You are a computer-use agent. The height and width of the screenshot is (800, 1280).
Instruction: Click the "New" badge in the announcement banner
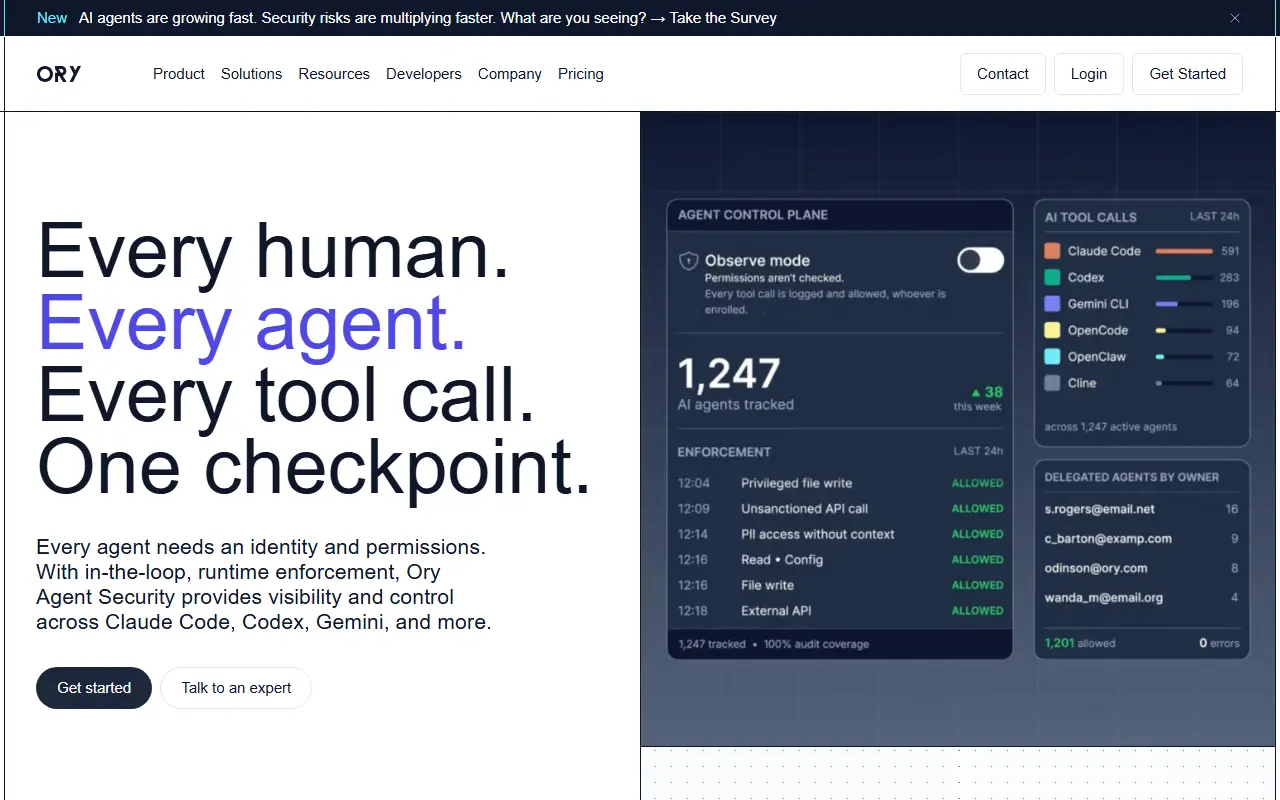click(x=52, y=18)
